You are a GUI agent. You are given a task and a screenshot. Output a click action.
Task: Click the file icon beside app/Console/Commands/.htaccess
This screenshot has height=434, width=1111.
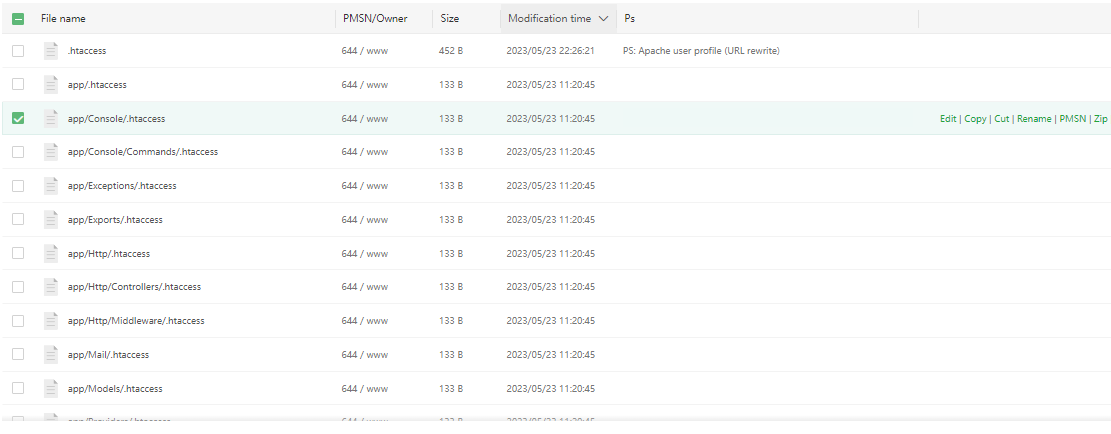52,152
